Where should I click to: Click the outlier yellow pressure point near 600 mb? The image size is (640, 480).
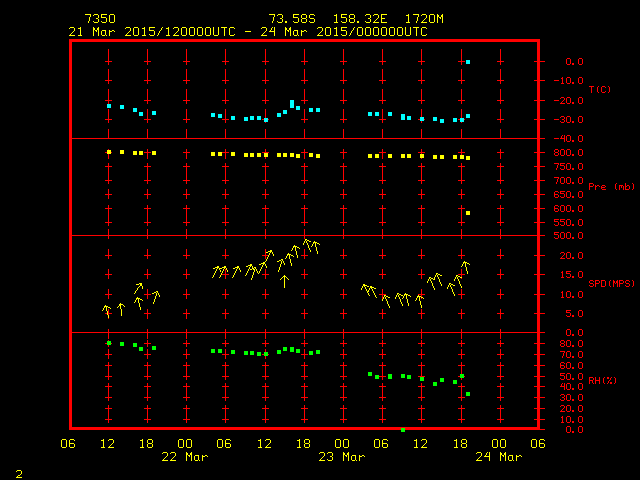[x=467, y=213]
